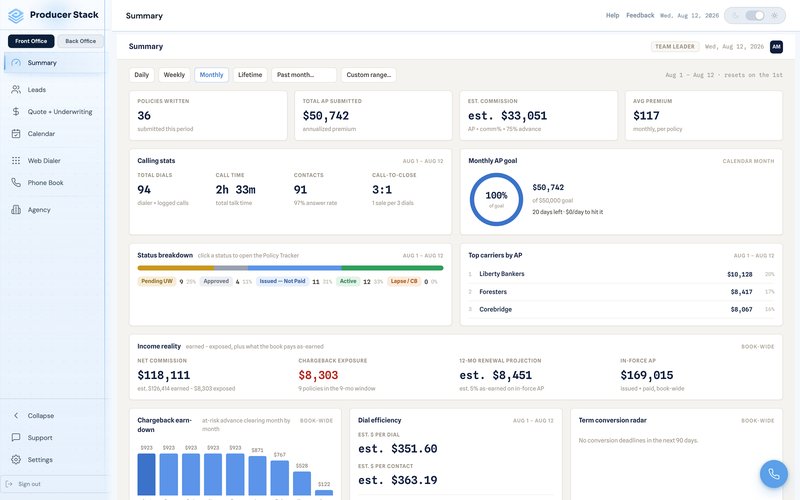The height and width of the screenshot is (500, 800).
Task: Select the Foresters carrier row
Action: [621, 292]
